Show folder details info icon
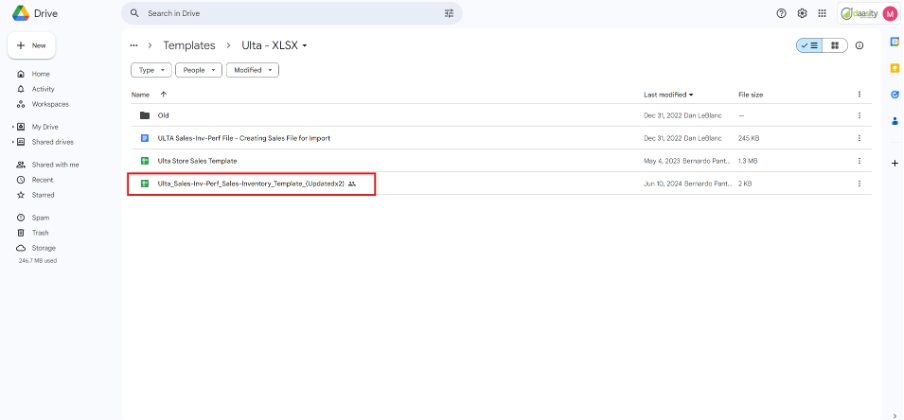This screenshot has height=420, width=904. pos(859,46)
